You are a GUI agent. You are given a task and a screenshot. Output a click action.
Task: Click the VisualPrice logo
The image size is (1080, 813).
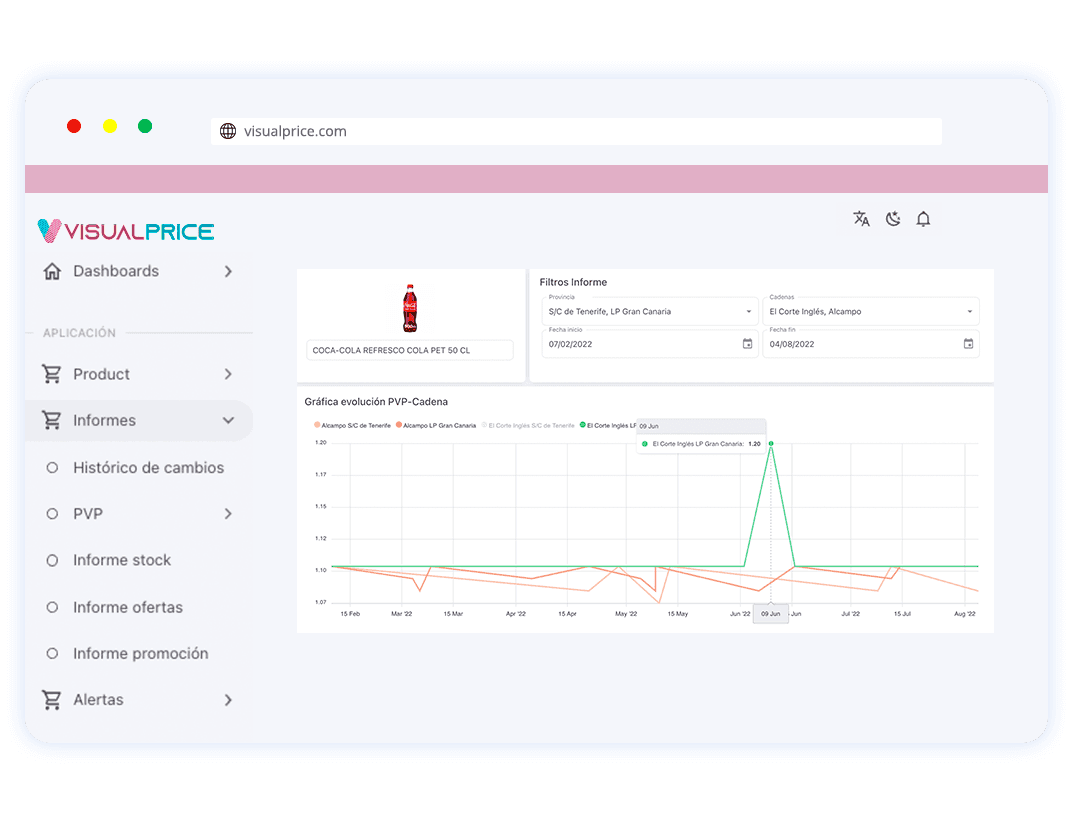tap(126, 231)
